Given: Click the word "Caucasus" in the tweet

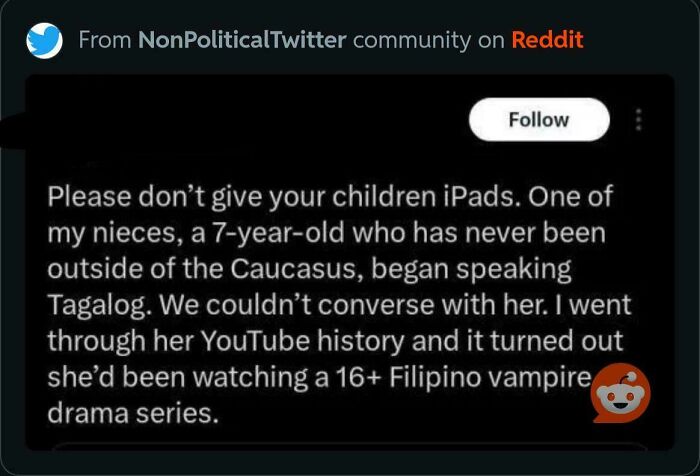Looking at the screenshot, I should [x=296, y=269].
